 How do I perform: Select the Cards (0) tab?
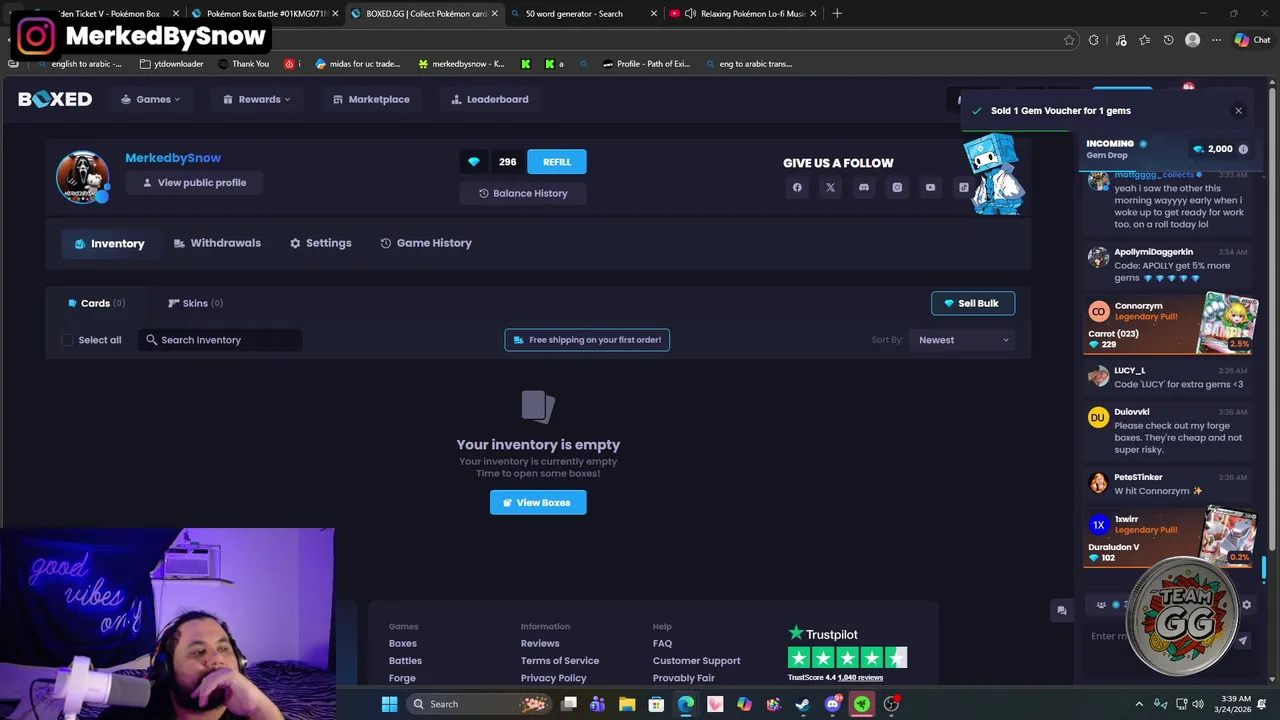pyautogui.click(x=96, y=303)
